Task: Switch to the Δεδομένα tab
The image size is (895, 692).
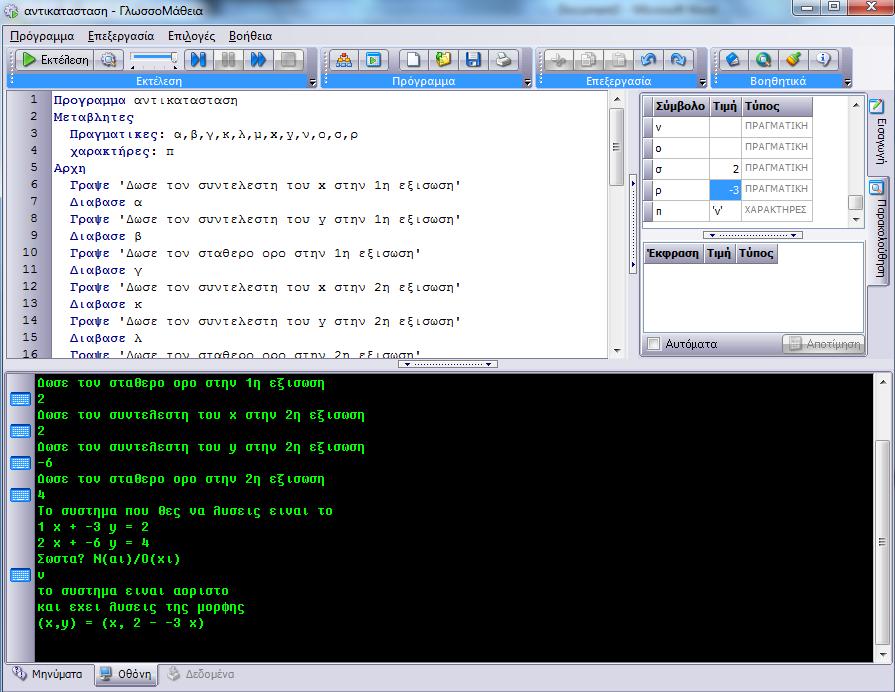Action: (x=201, y=674)
